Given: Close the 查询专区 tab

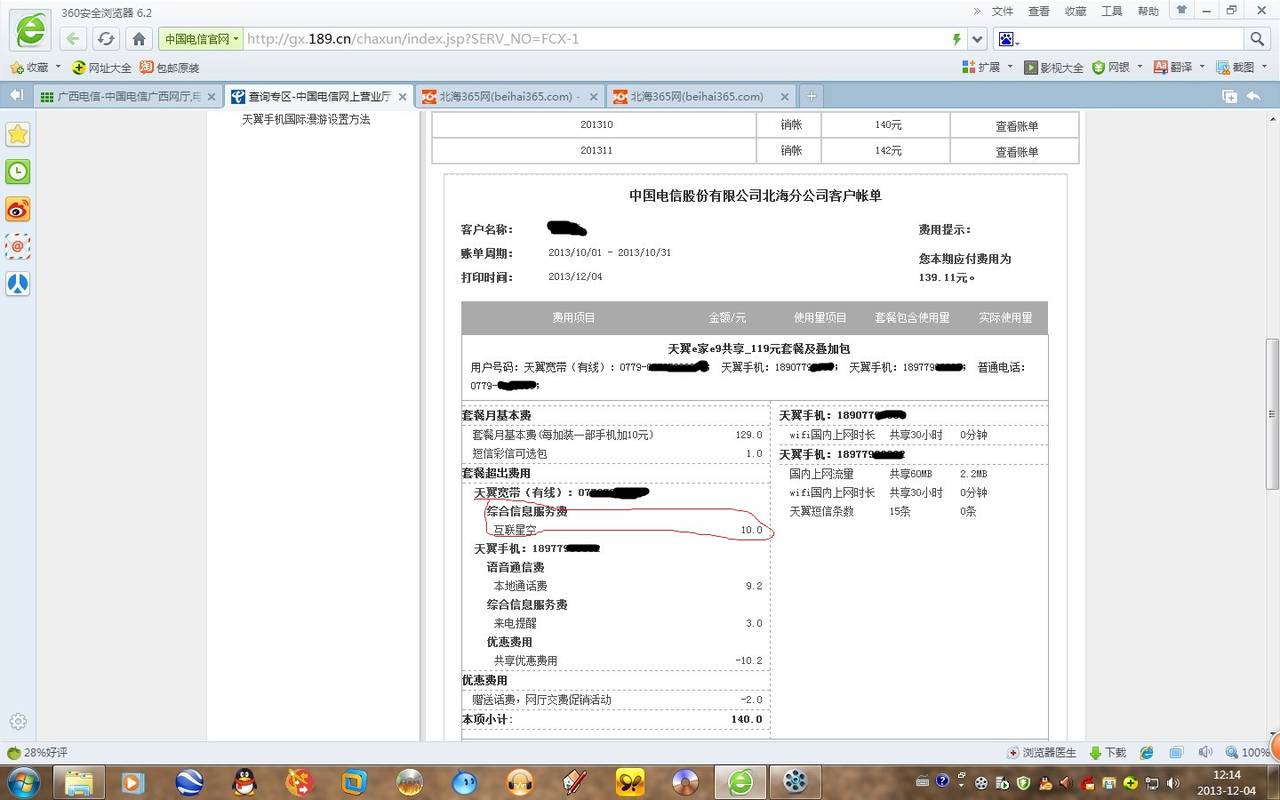Looking at the screenshot, I should tap(403, 97).
